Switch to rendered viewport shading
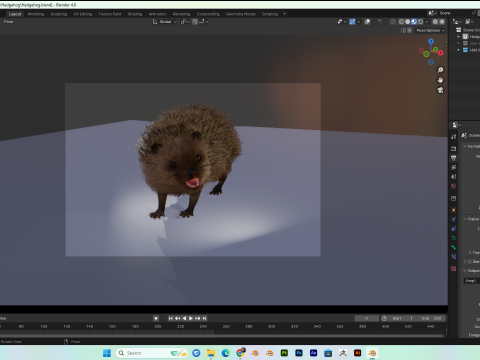Screen dimensions: 480x360 [x=421, y=22]
